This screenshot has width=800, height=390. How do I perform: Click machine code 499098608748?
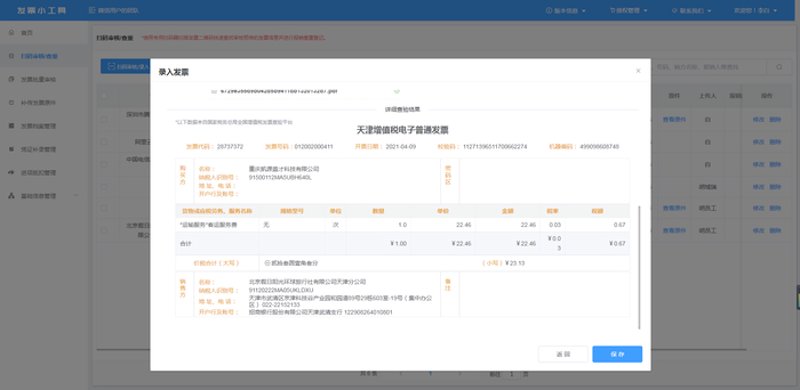click(x=599, y=147)
